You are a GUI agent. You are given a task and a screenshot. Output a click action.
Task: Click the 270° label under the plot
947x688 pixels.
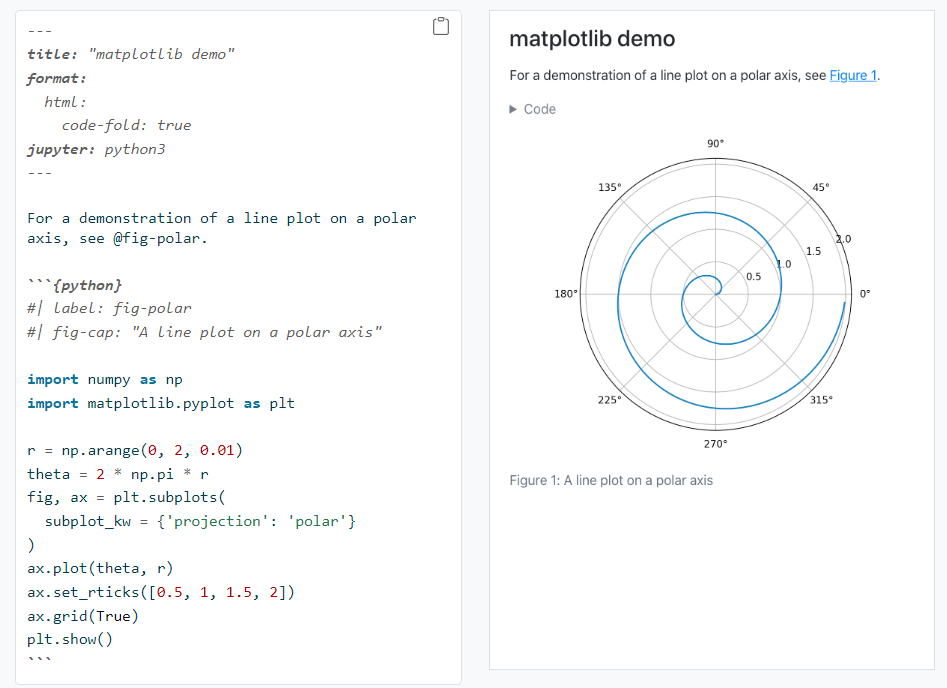tap(716, 443)
